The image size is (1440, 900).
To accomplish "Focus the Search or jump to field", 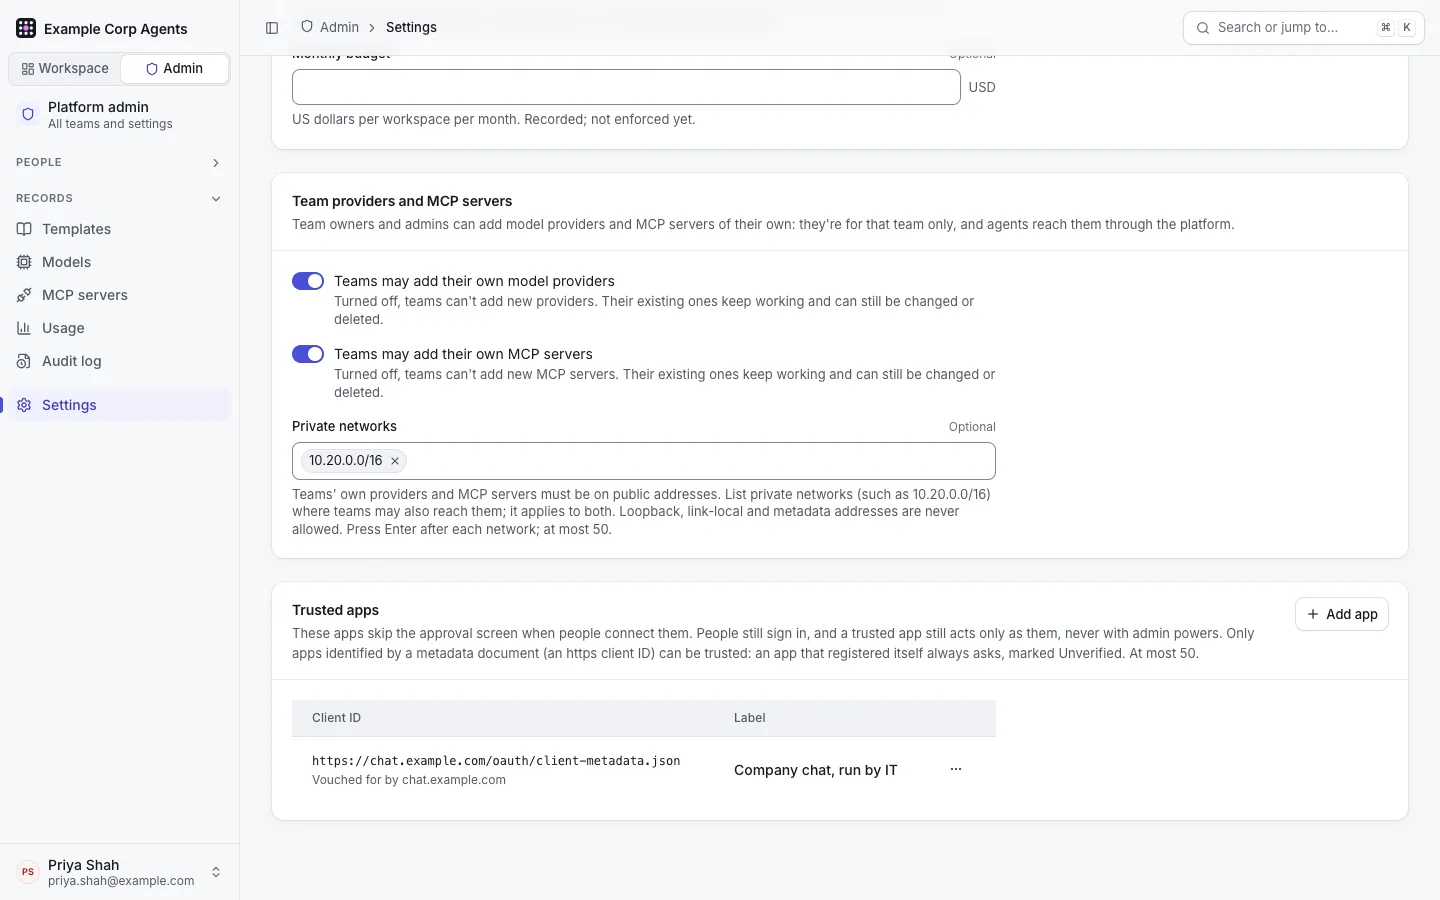I will click(1304, 28).
